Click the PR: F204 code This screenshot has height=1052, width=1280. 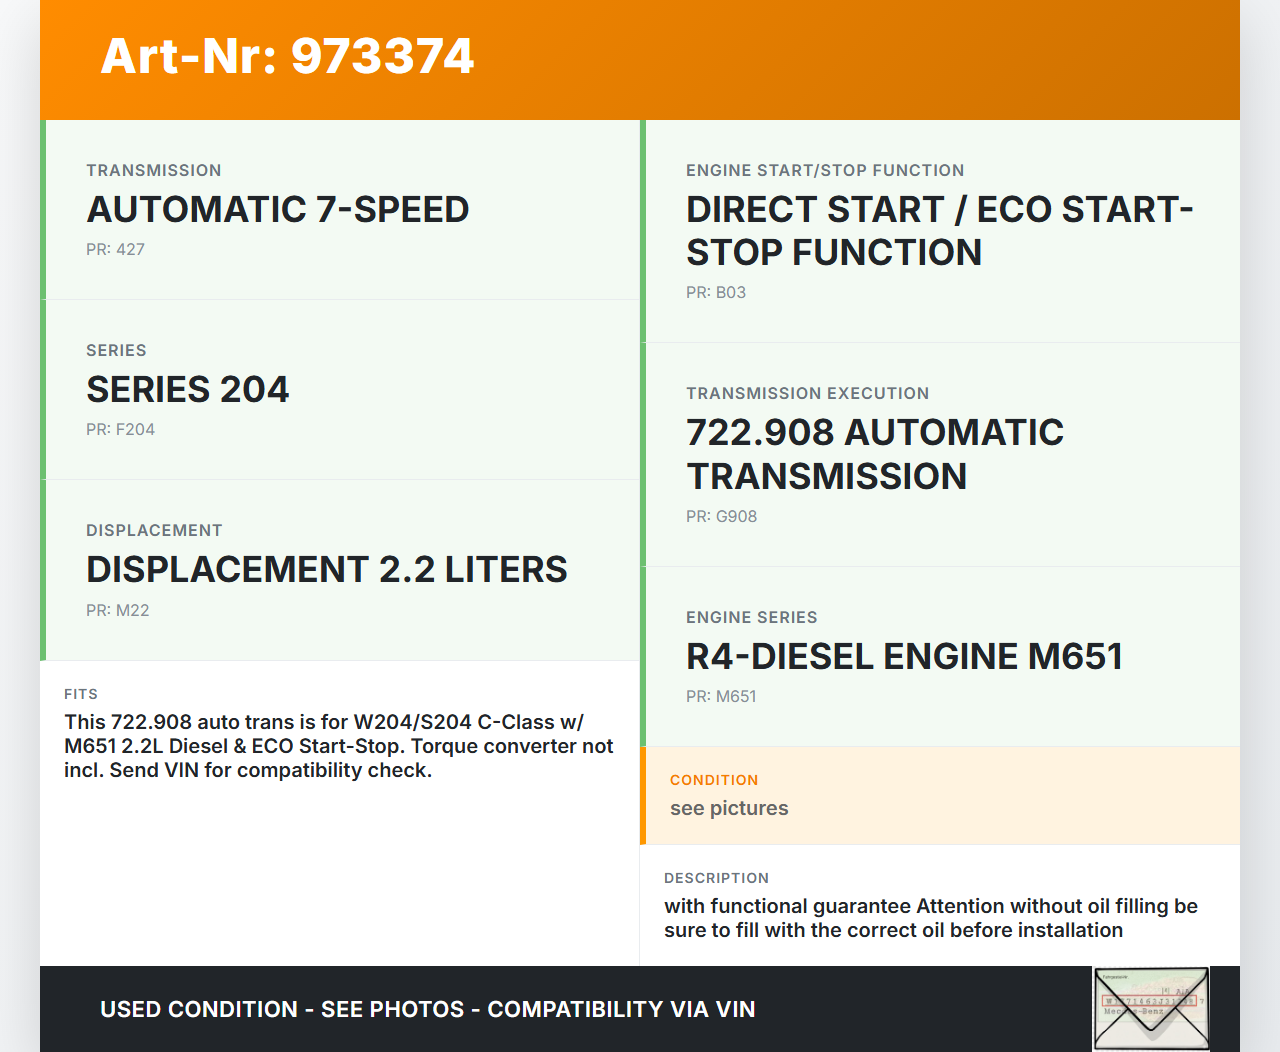[120, 430]
